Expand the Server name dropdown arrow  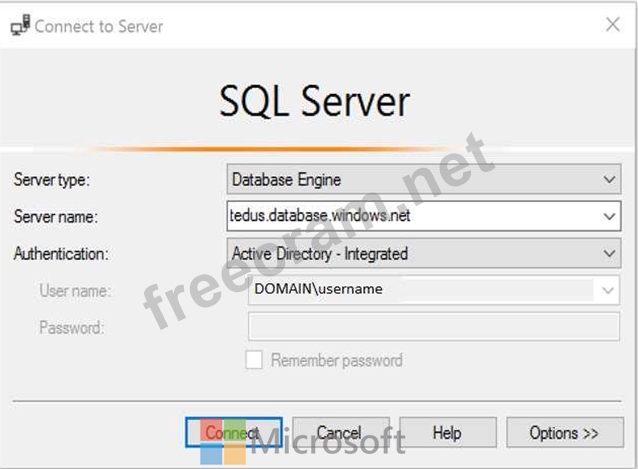pyautogui.click(x=610, y=216)
